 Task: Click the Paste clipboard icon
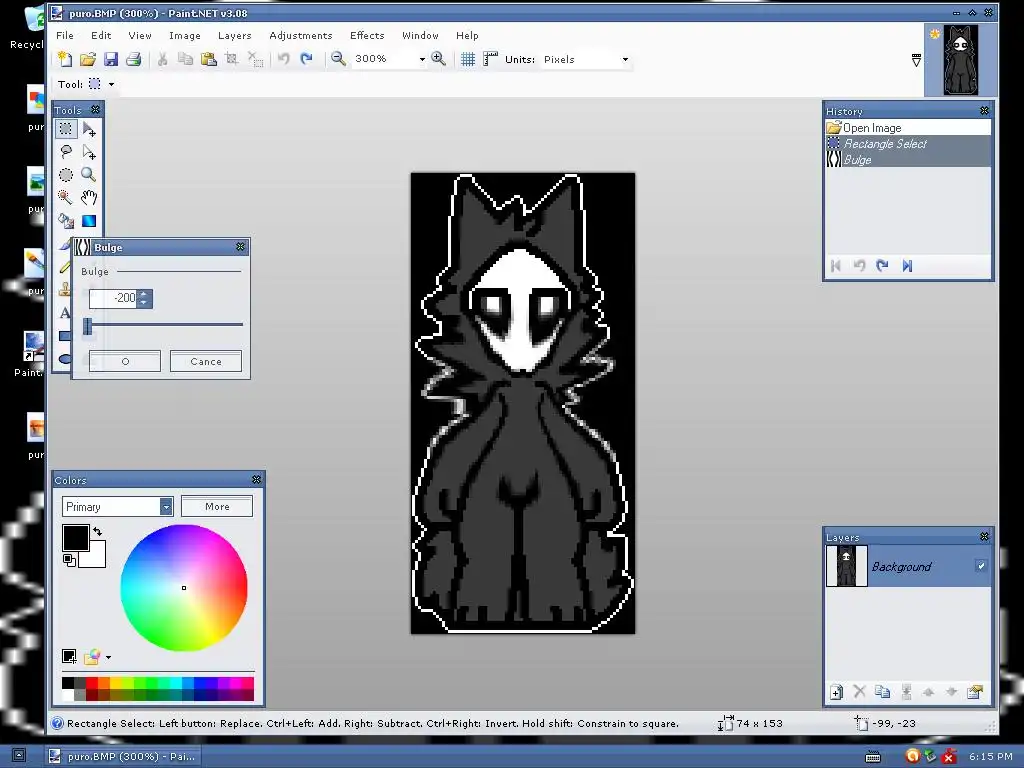(x=208, y=59)
